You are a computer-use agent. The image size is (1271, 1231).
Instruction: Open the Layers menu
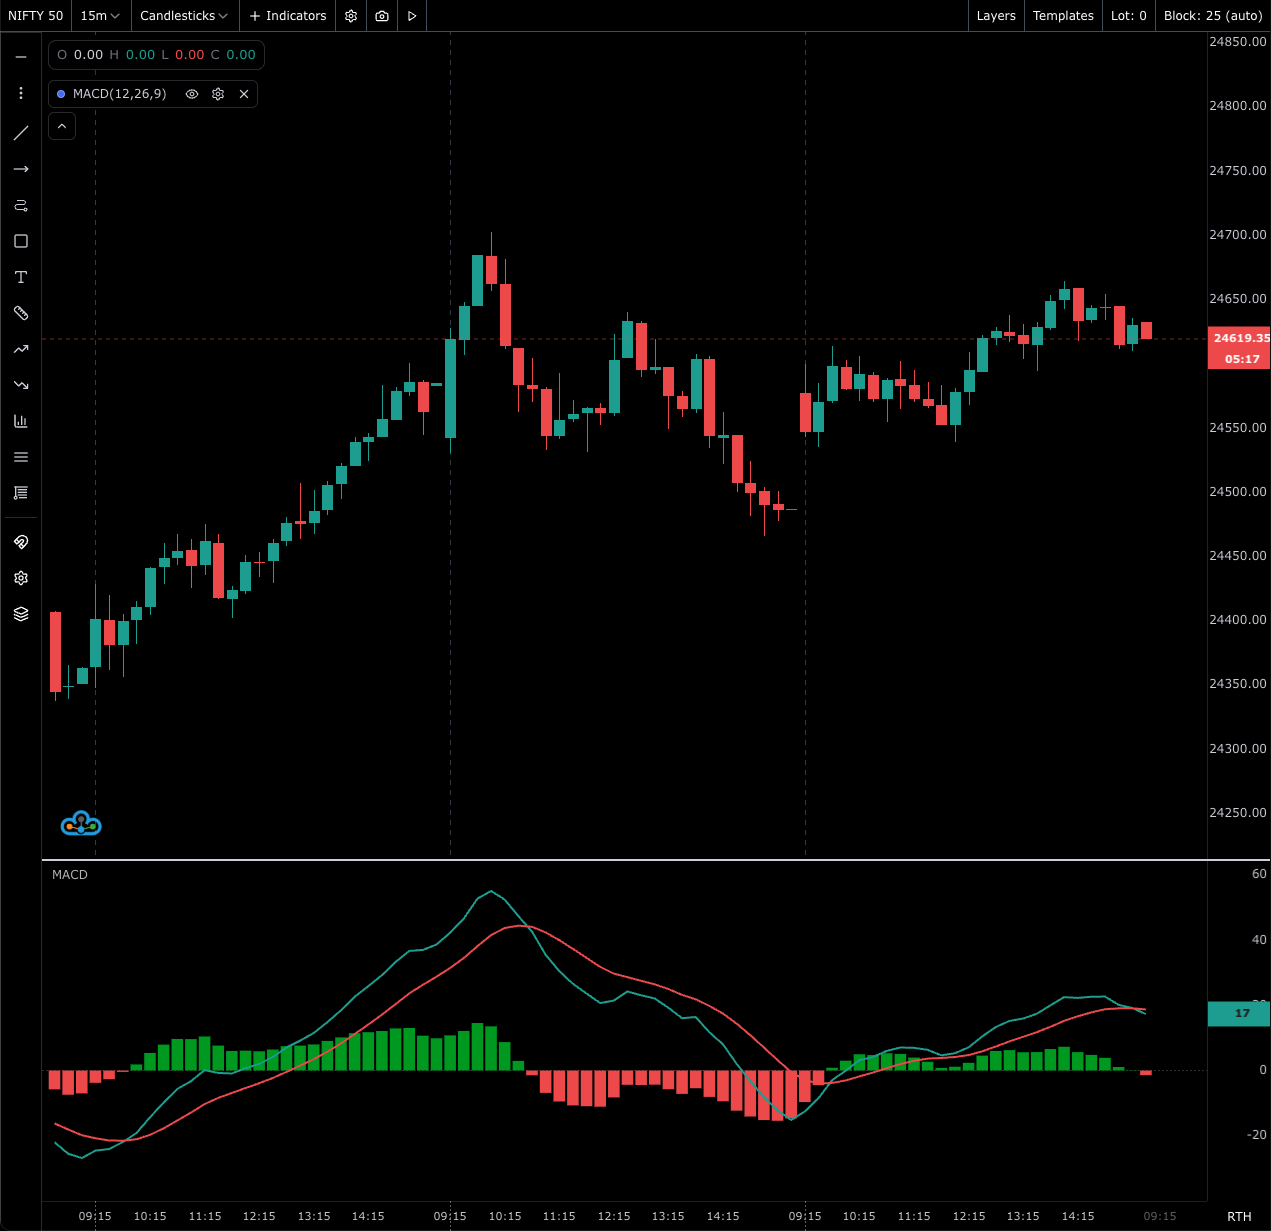(996, 16)
